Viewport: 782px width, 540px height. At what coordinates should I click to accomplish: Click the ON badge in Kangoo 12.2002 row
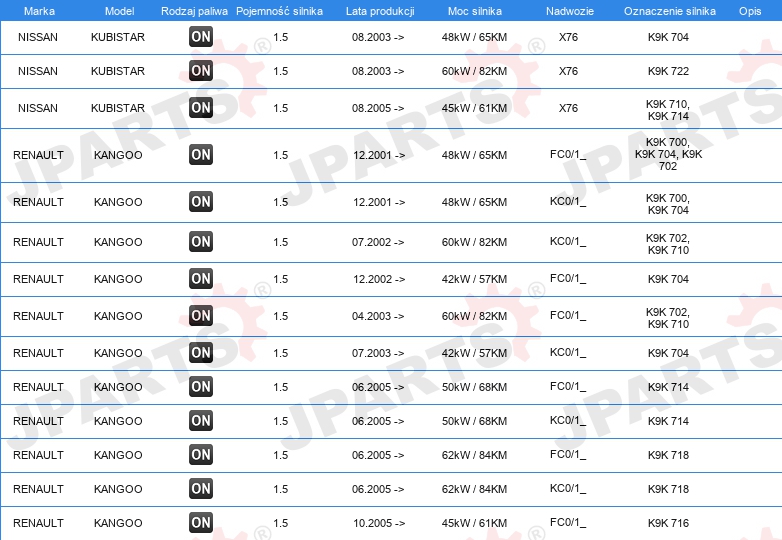(x=201, y=278)
